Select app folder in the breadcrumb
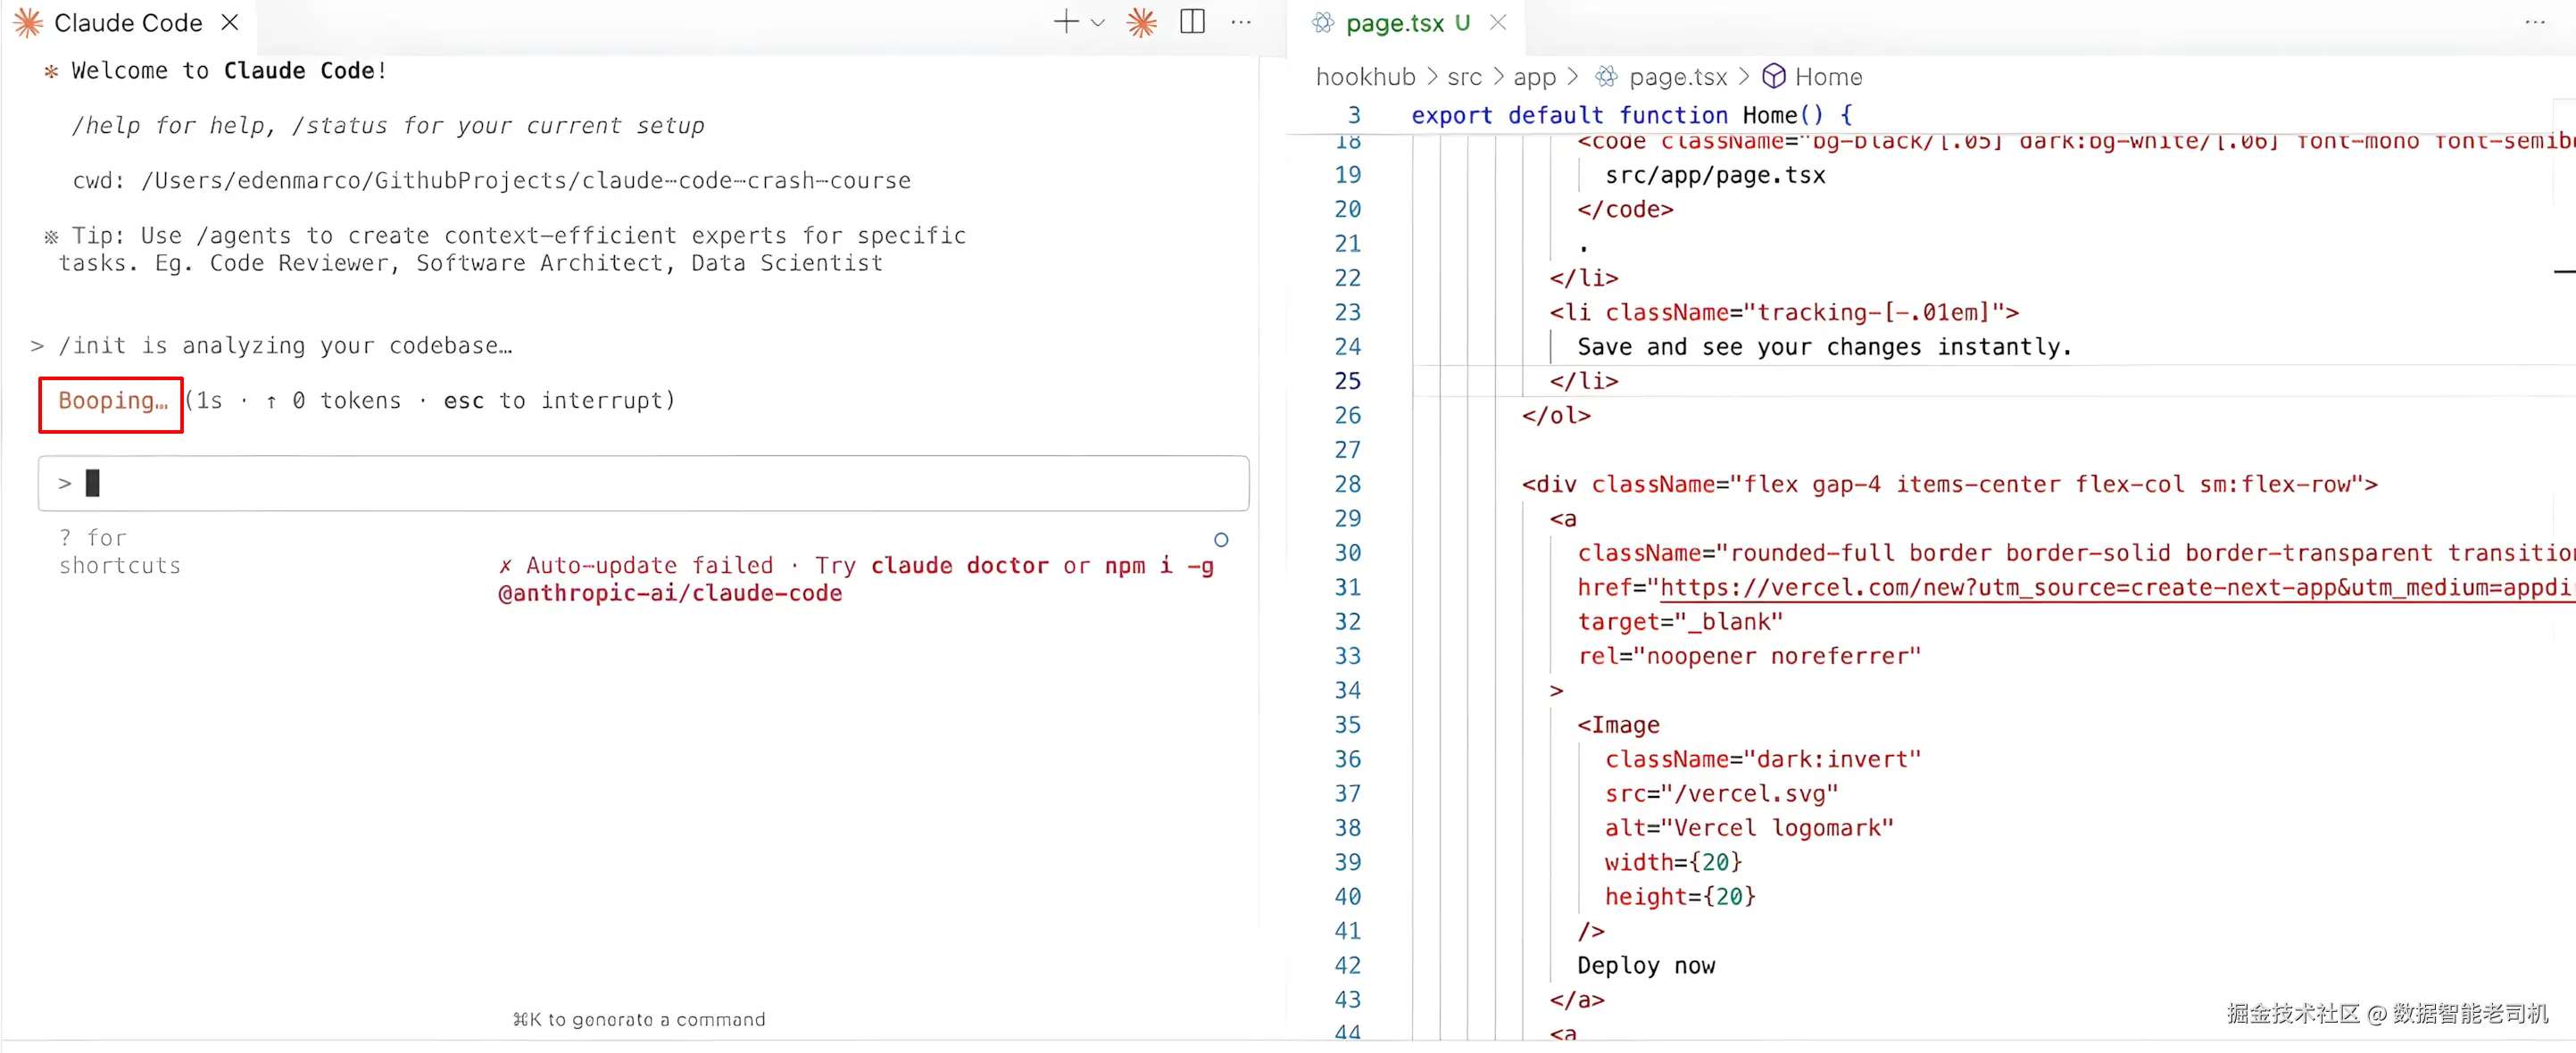Viewport: 2576px width, 1053px height. [1534, 77]
